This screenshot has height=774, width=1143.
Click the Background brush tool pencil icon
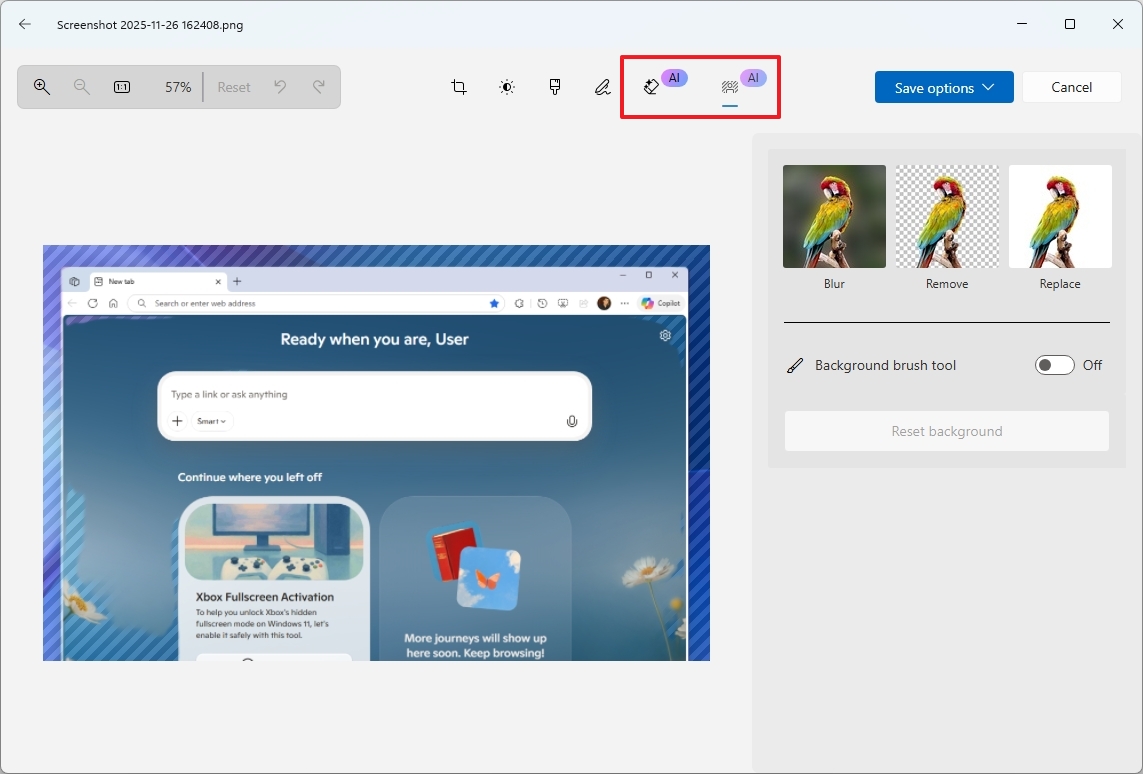tap(795, 365)
